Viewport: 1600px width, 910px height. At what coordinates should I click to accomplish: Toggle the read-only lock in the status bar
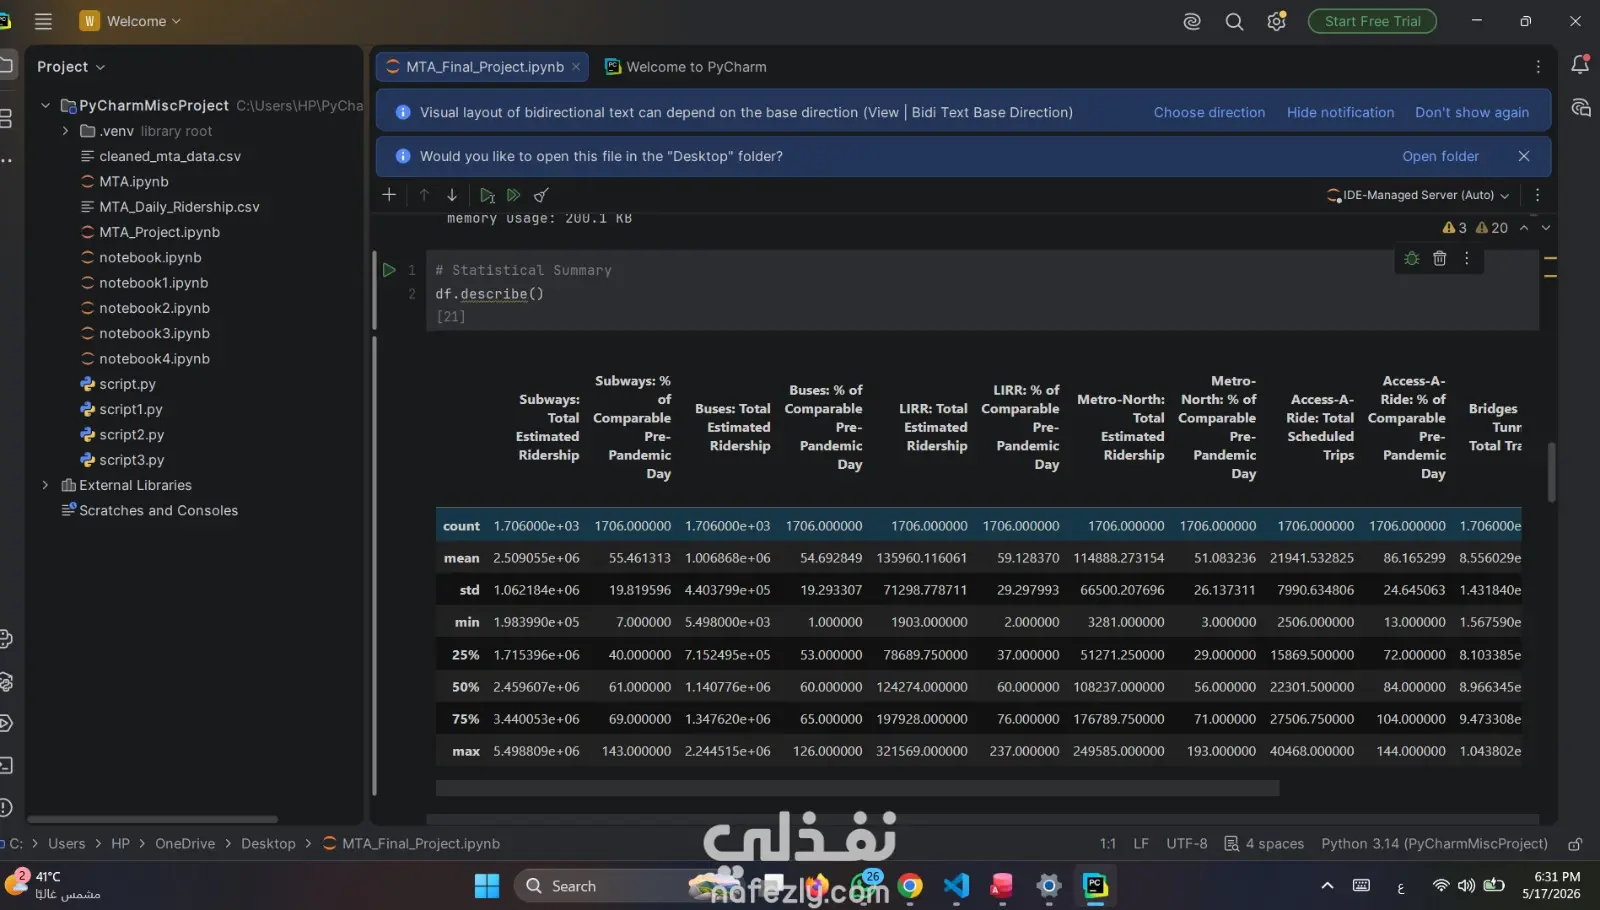point(1575,844)
